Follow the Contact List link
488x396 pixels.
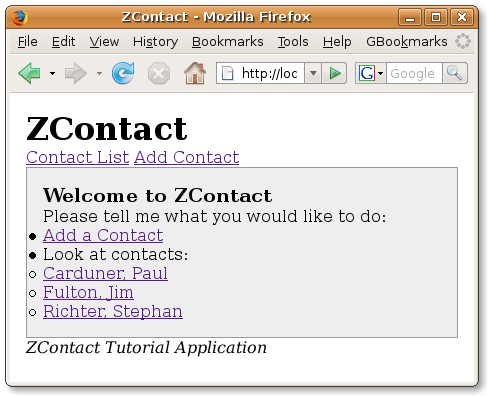(78, 157)
